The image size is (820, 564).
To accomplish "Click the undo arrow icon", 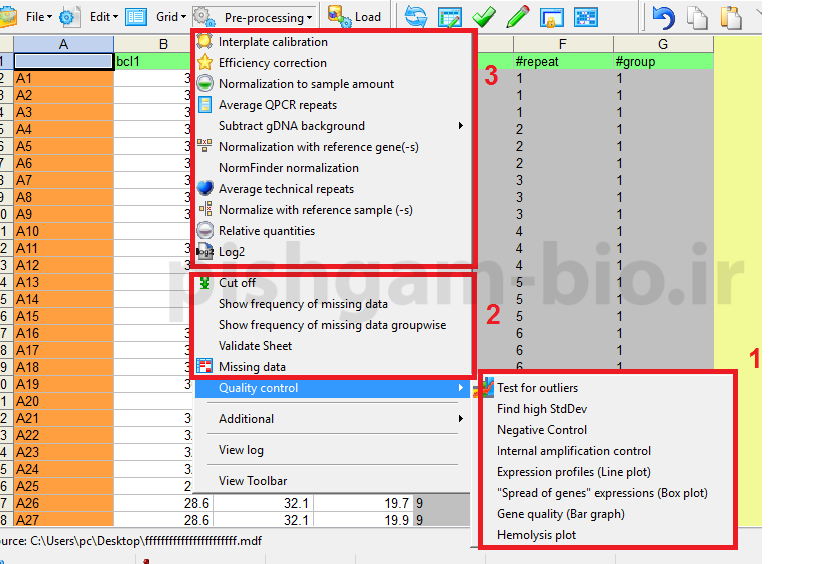I will [x=663, y=17].
